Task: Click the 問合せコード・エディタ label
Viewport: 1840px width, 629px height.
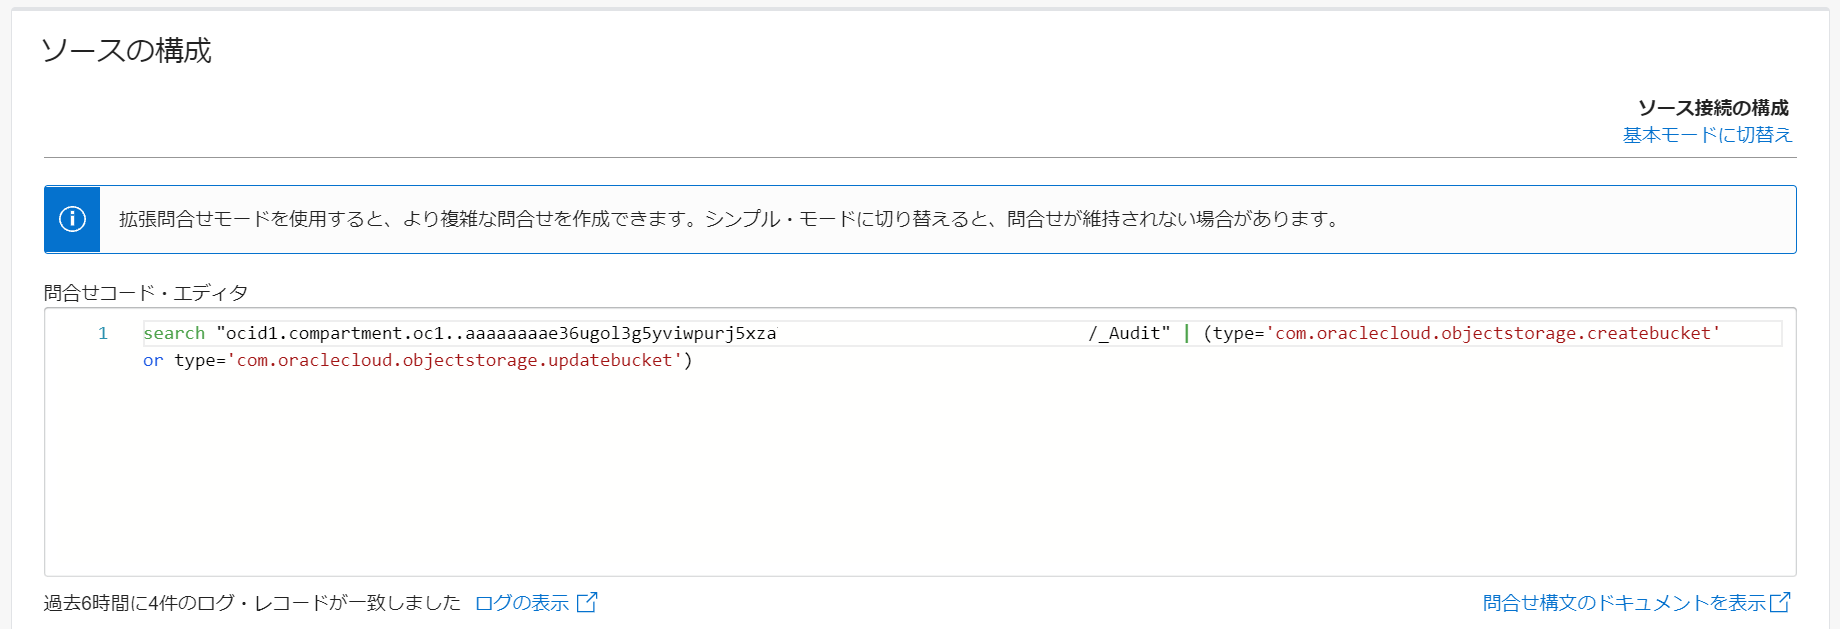Action: (x=146, y=293)
